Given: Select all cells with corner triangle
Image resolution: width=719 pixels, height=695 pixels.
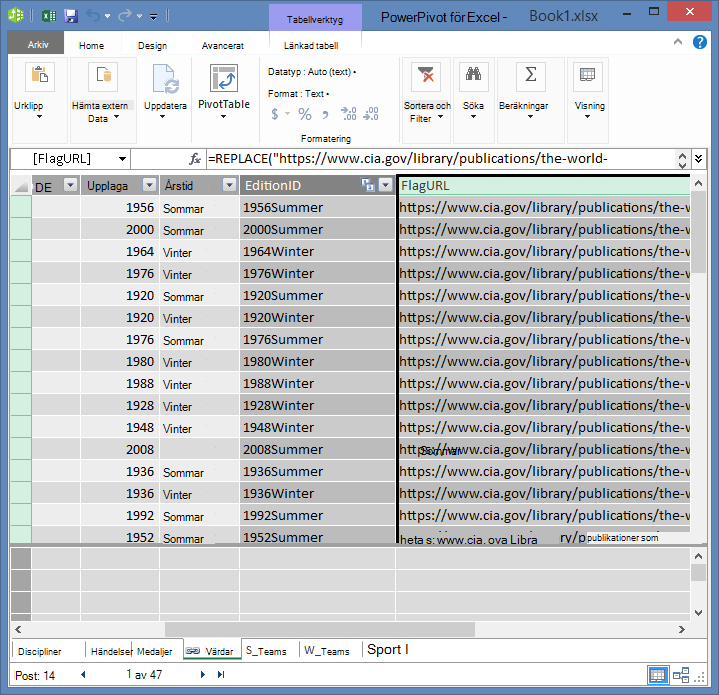Looking at the screenshot, I should pyautogui.click(x=22, y=186).
